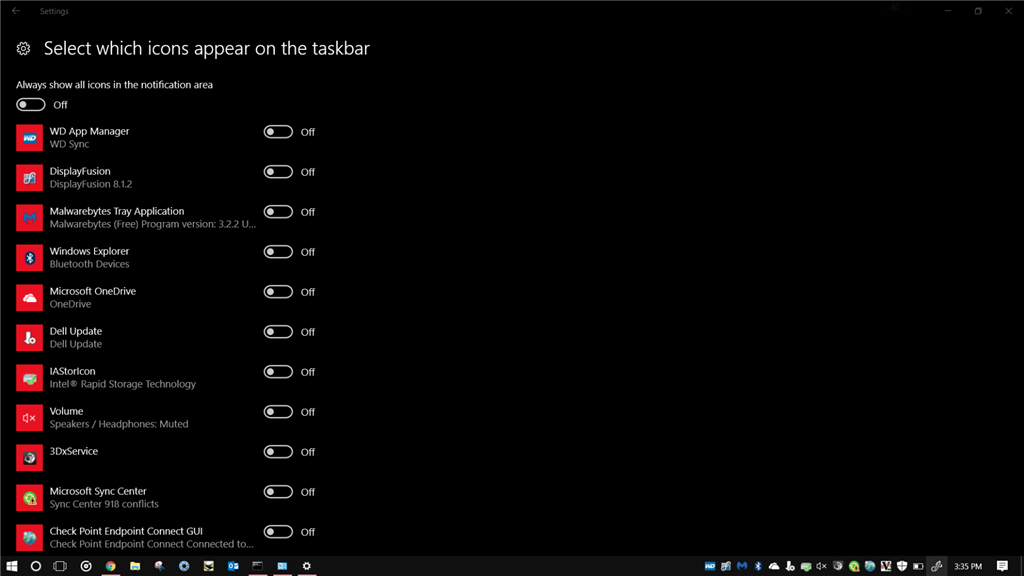Open the Action Center notifications icon
Viewport: 1024px width, 576px height.
click(1002, 566)
